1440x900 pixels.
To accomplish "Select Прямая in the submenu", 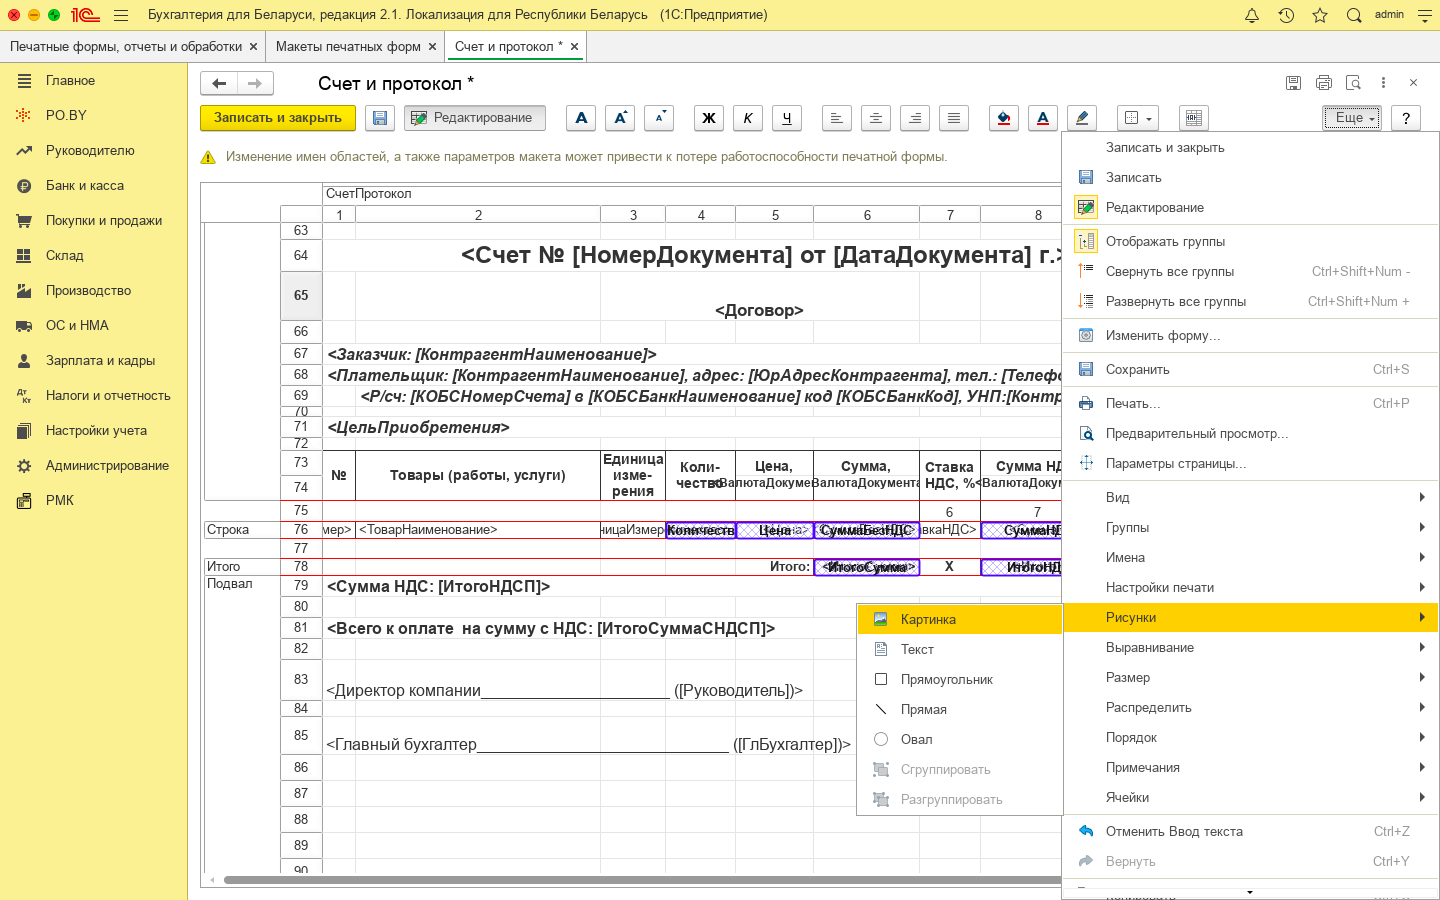I will (x=960, y=709).
